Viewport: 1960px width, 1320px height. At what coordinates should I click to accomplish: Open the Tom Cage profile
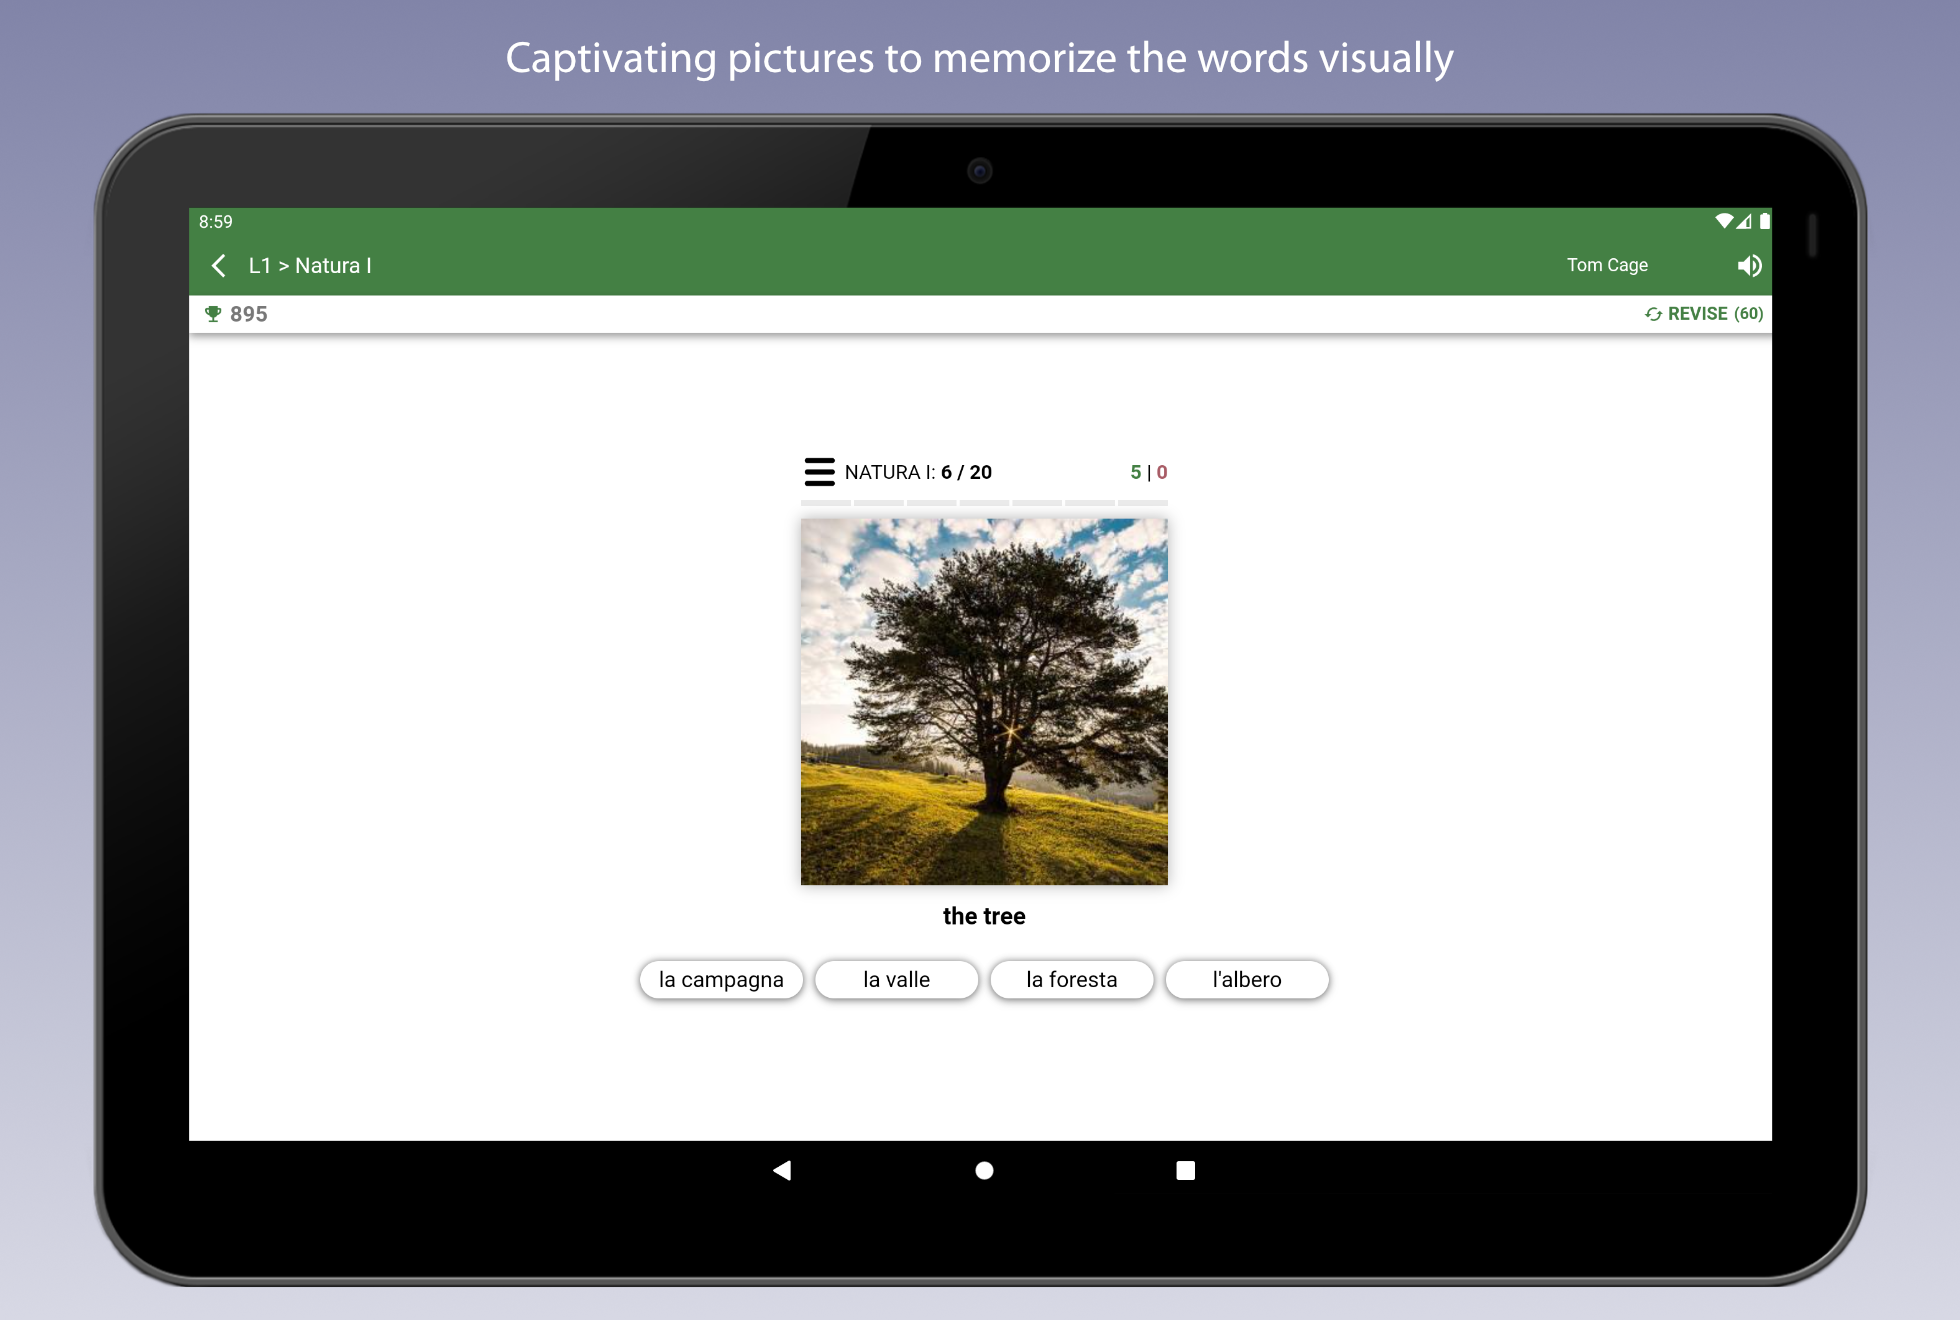coord(1606,265)
